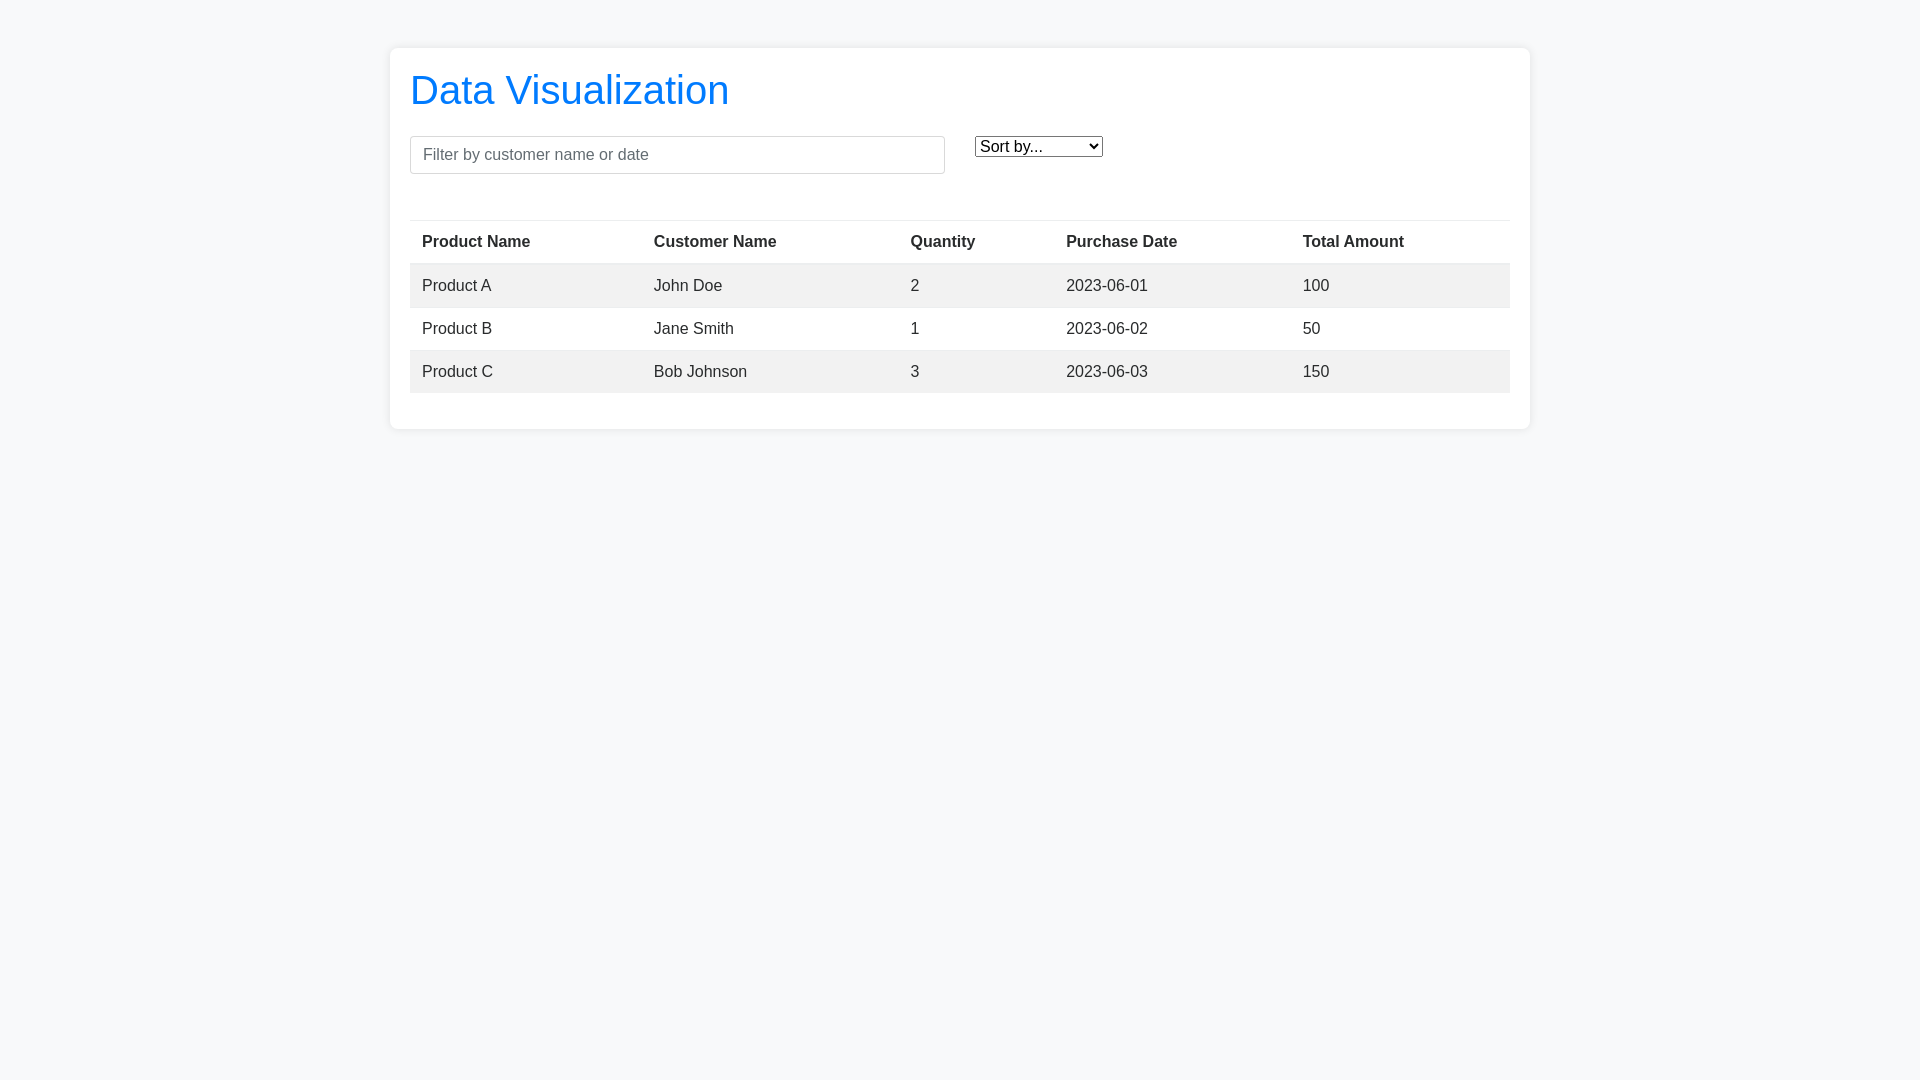Click the John Doe customer cell
The width and height of the screenshot is (1920, 1080).
tap(688, 286)
